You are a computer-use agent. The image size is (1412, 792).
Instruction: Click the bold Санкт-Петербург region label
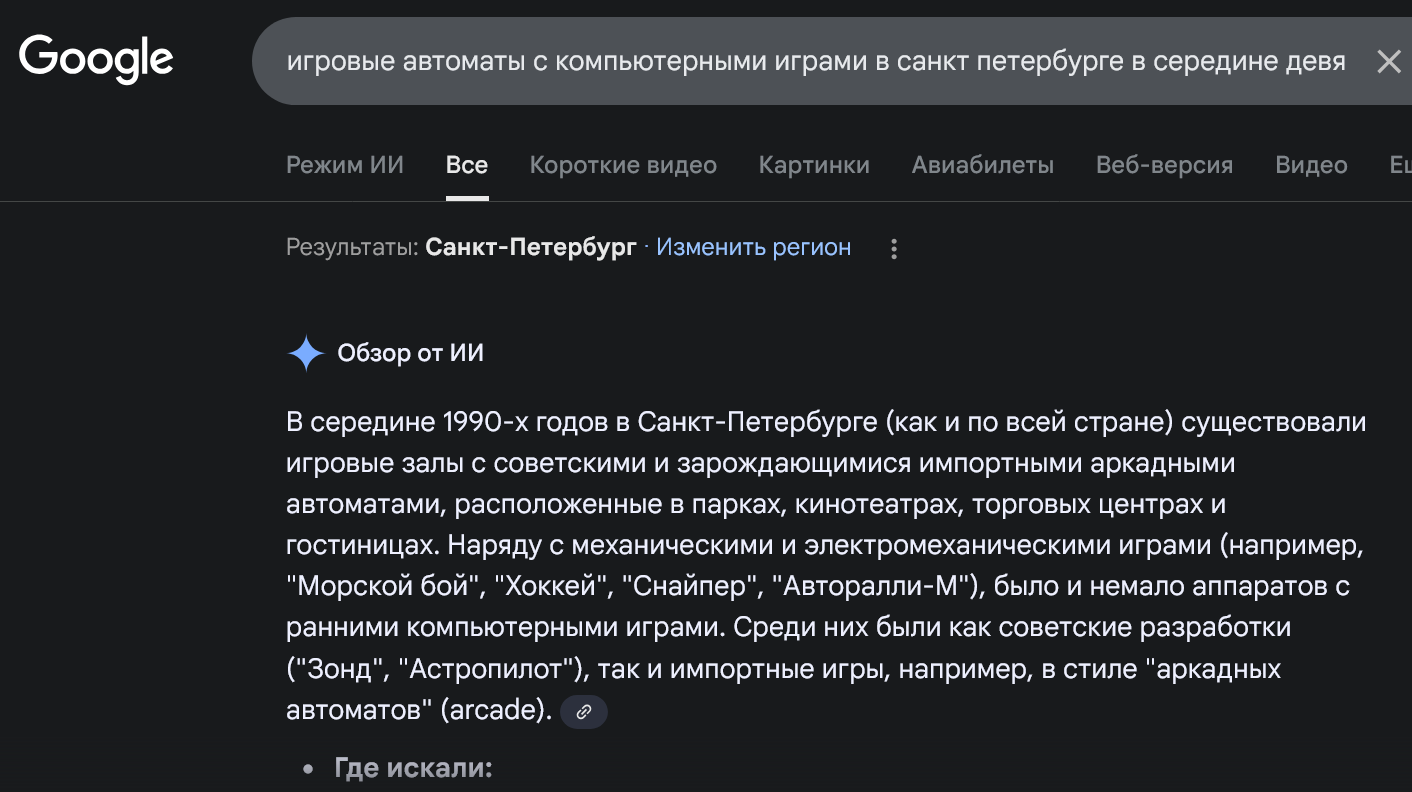point(530,247)
